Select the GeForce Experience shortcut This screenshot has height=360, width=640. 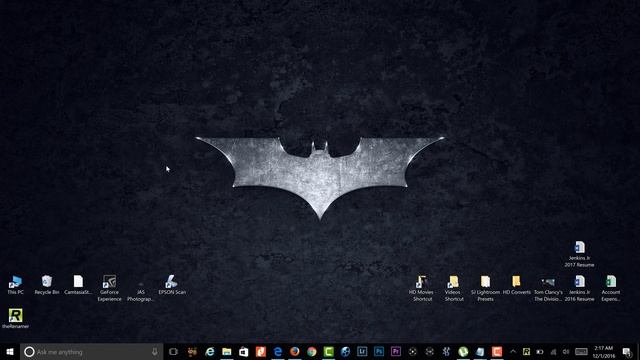click(109, 288)
